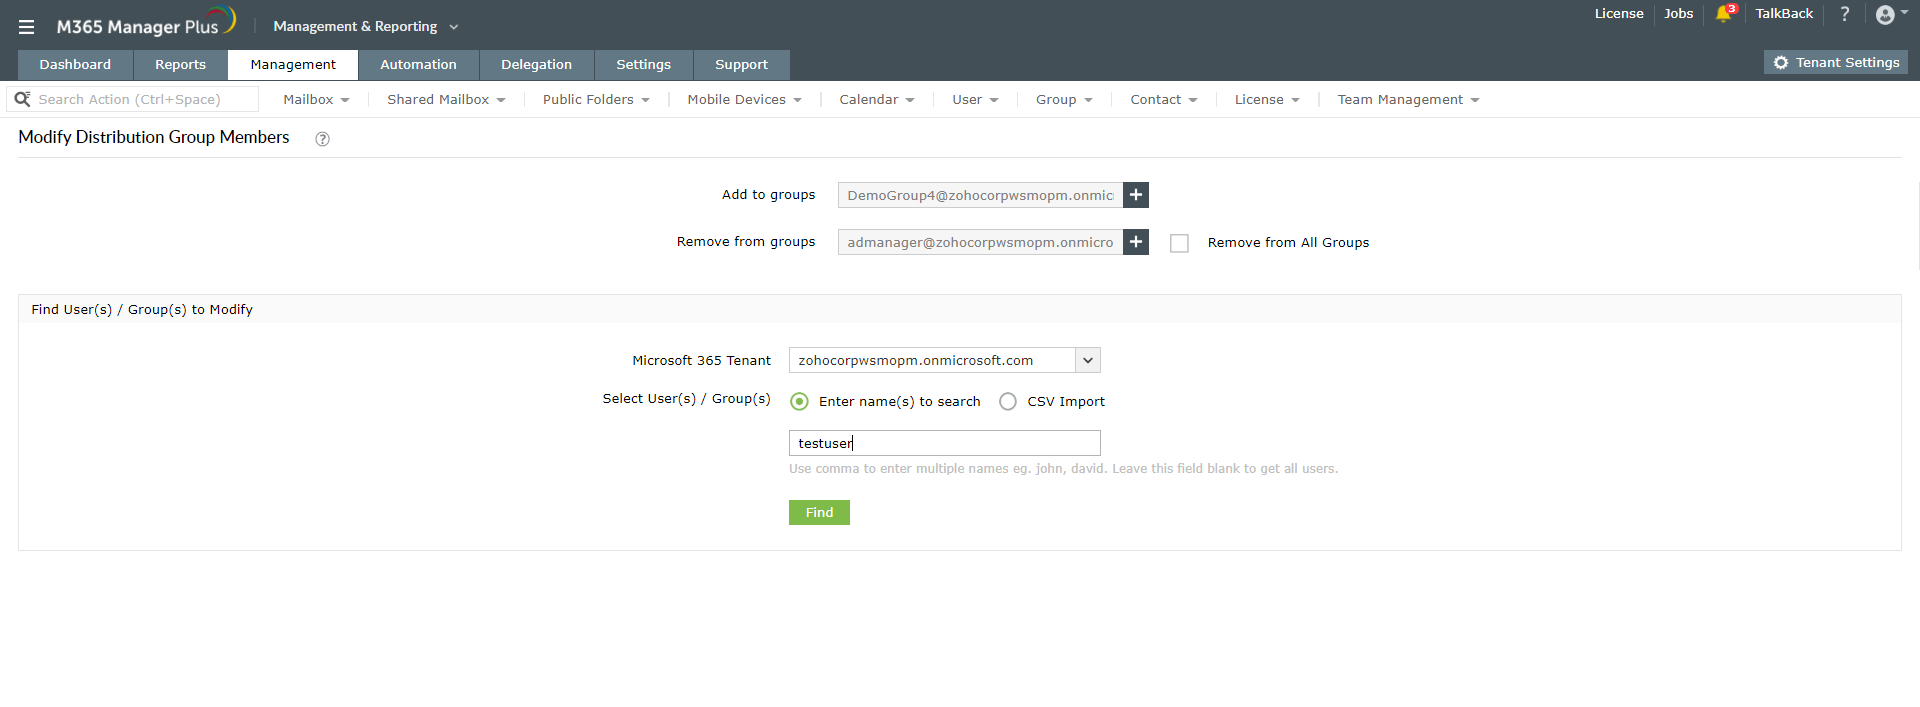Open the Contact menu
This screenshot has height=707, width=1920.
pyautogui.click(x=1163, y=100)
